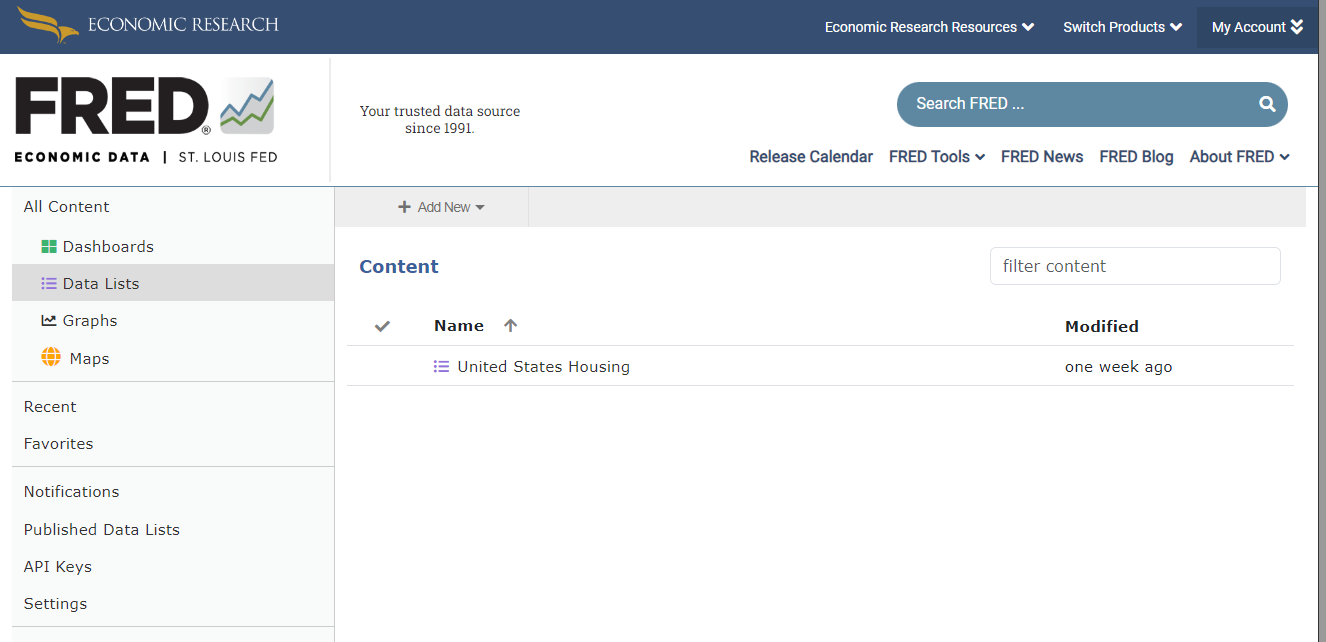Viewport: 1326px width, 642px height.
Task: Click the select-all checkmark header
Action: click(x=382, y=326)
